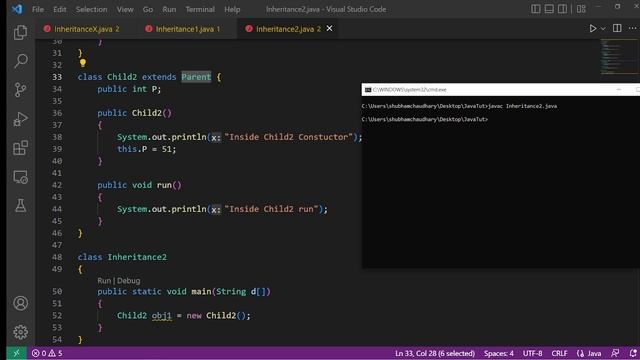Click the obj1 variable on line 52

[162, 316]
